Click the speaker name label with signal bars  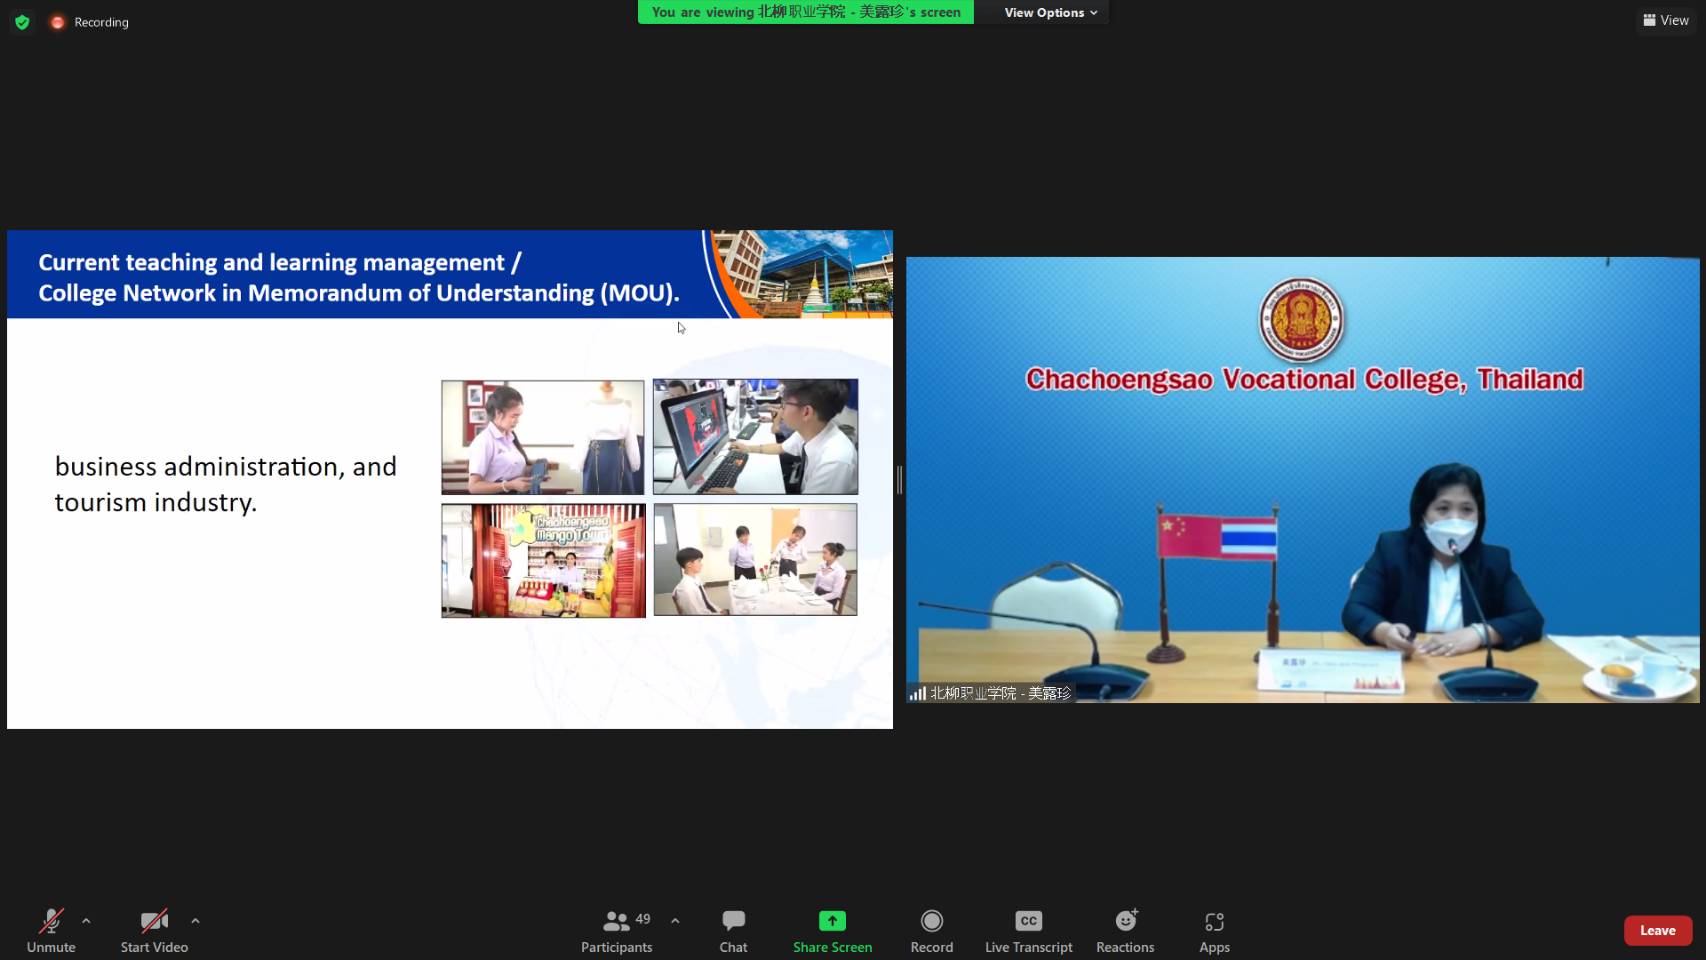tap(990, 693)
